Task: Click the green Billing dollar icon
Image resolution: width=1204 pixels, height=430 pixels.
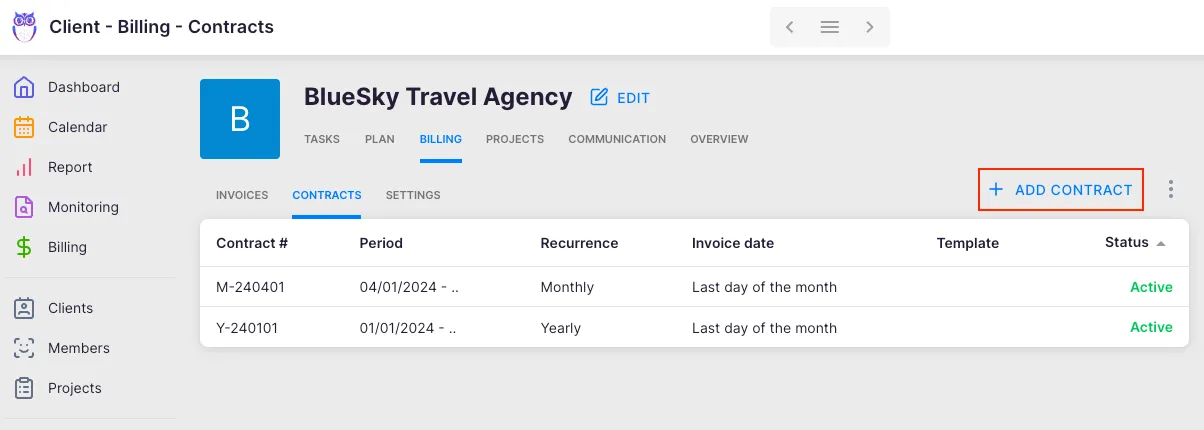Action: (24, 247)
